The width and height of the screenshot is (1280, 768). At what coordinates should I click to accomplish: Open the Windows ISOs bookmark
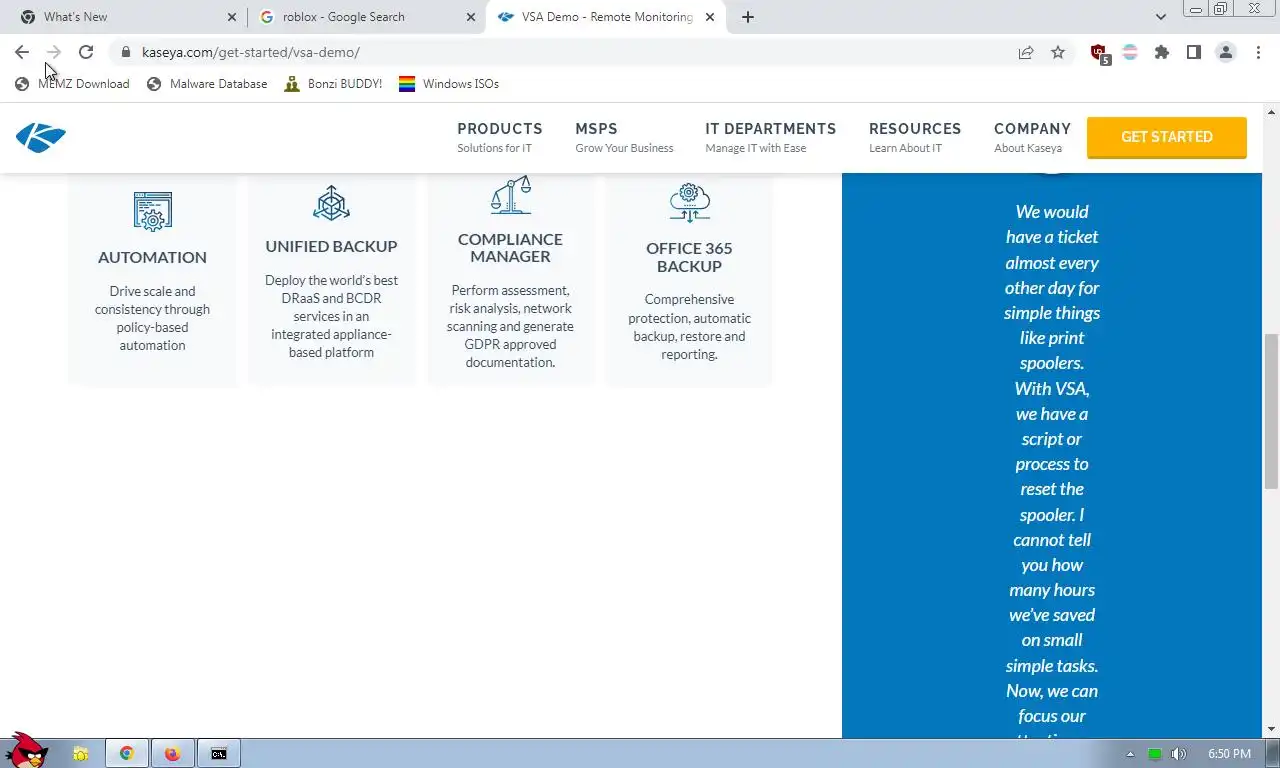click(x=449, y=84)
